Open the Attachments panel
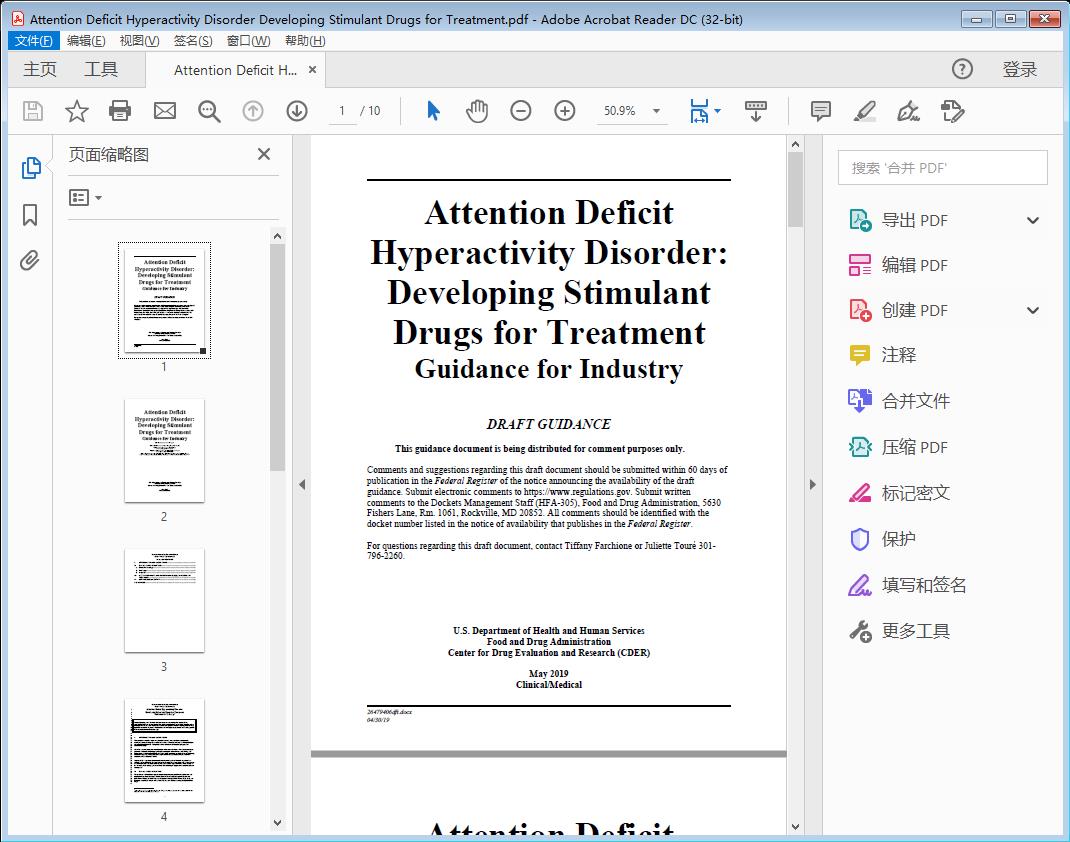The width and height of the screenshot is (1070, 842). [30, 260]
